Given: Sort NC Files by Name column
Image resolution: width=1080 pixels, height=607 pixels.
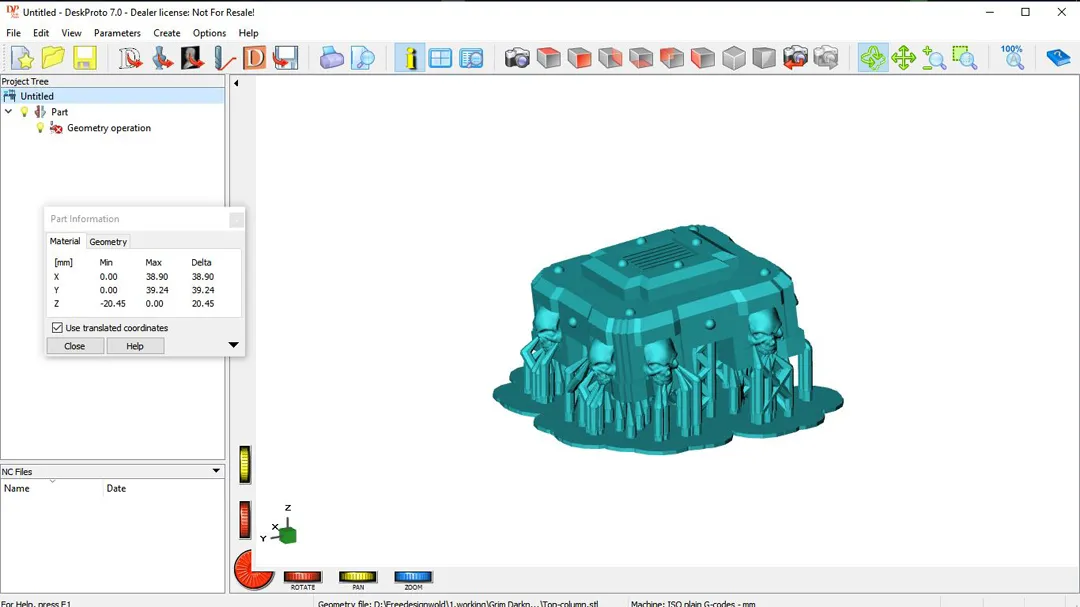Looking at the screenshot, I should click(52, 488).
